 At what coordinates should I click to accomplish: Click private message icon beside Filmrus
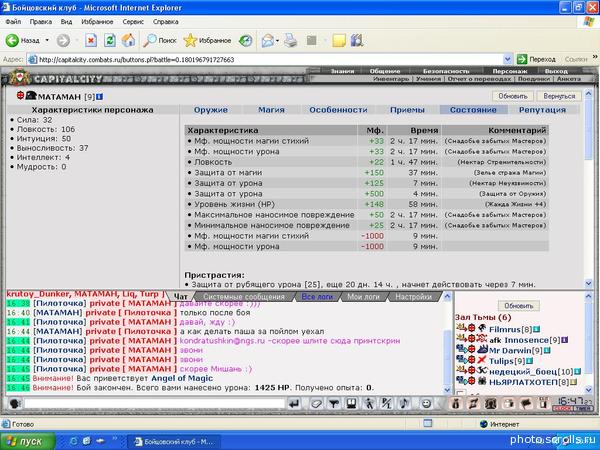pos(460,328)
